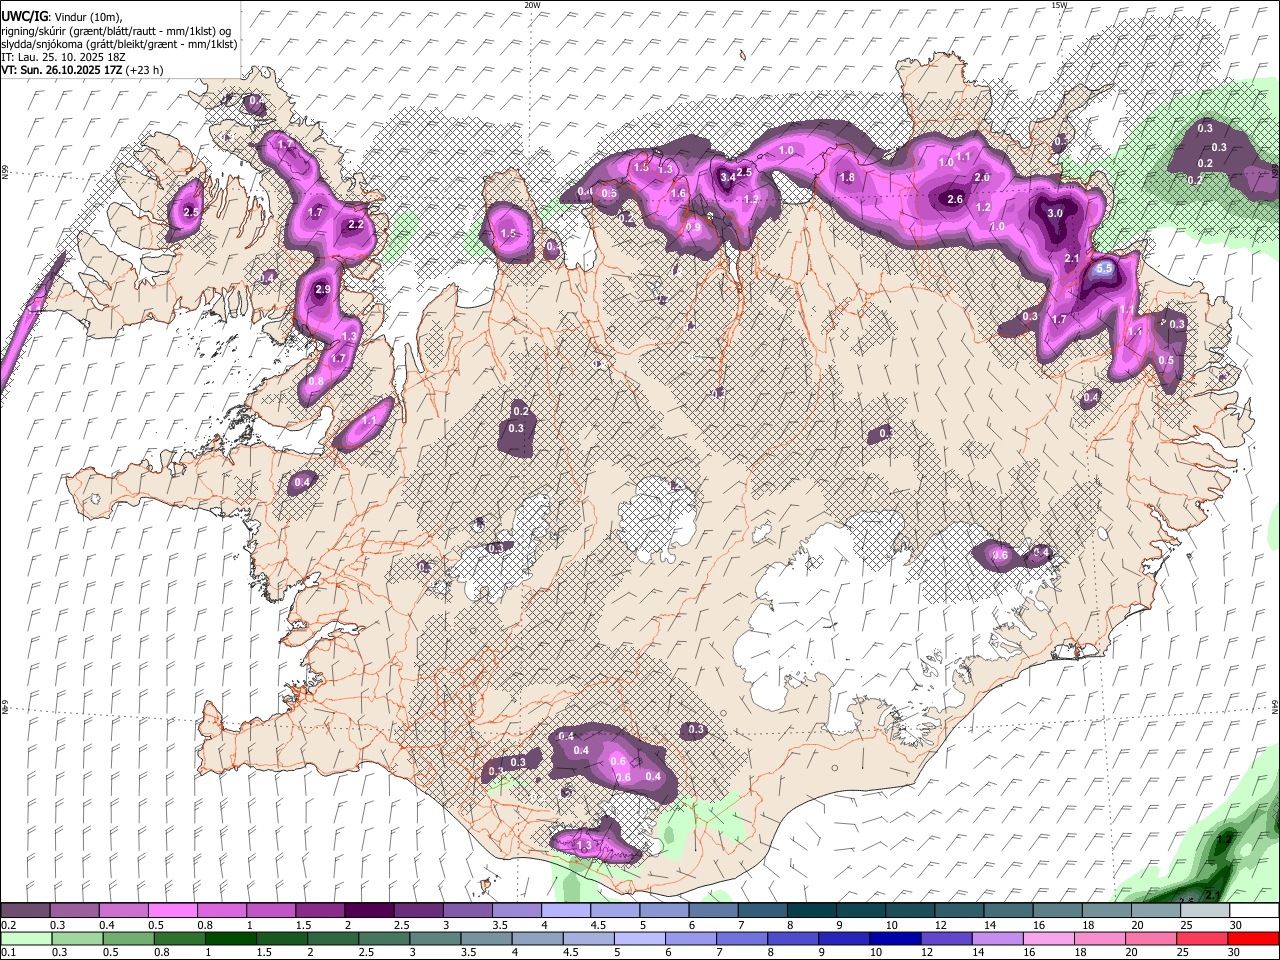Click the 5.5 precipitation value in the east

point(1104,269)
